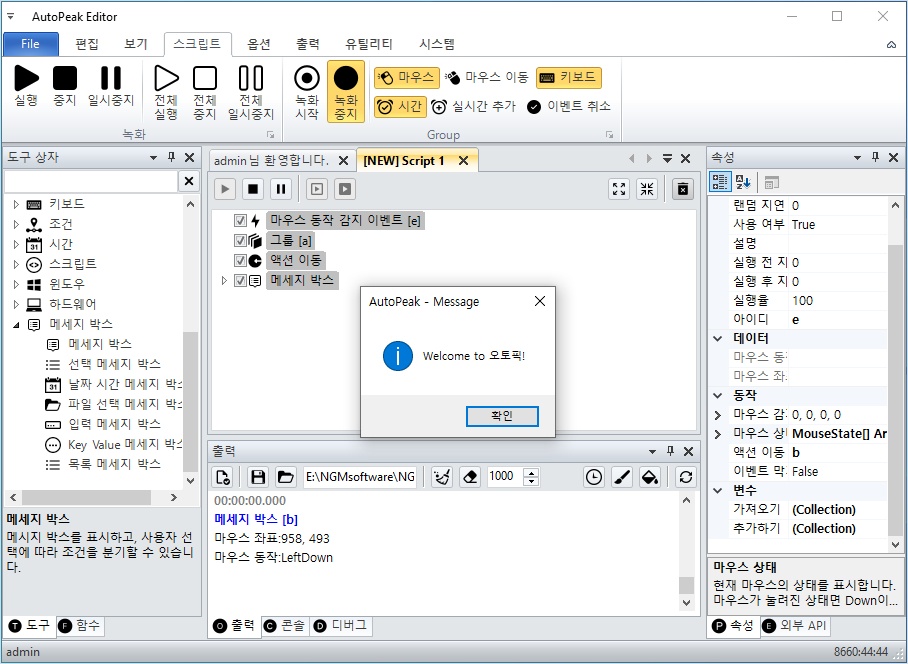Image resolution: width=908 pixels, height=664 pixels.
Task: Delete script items with trash icon
Action: click(683, 189)
